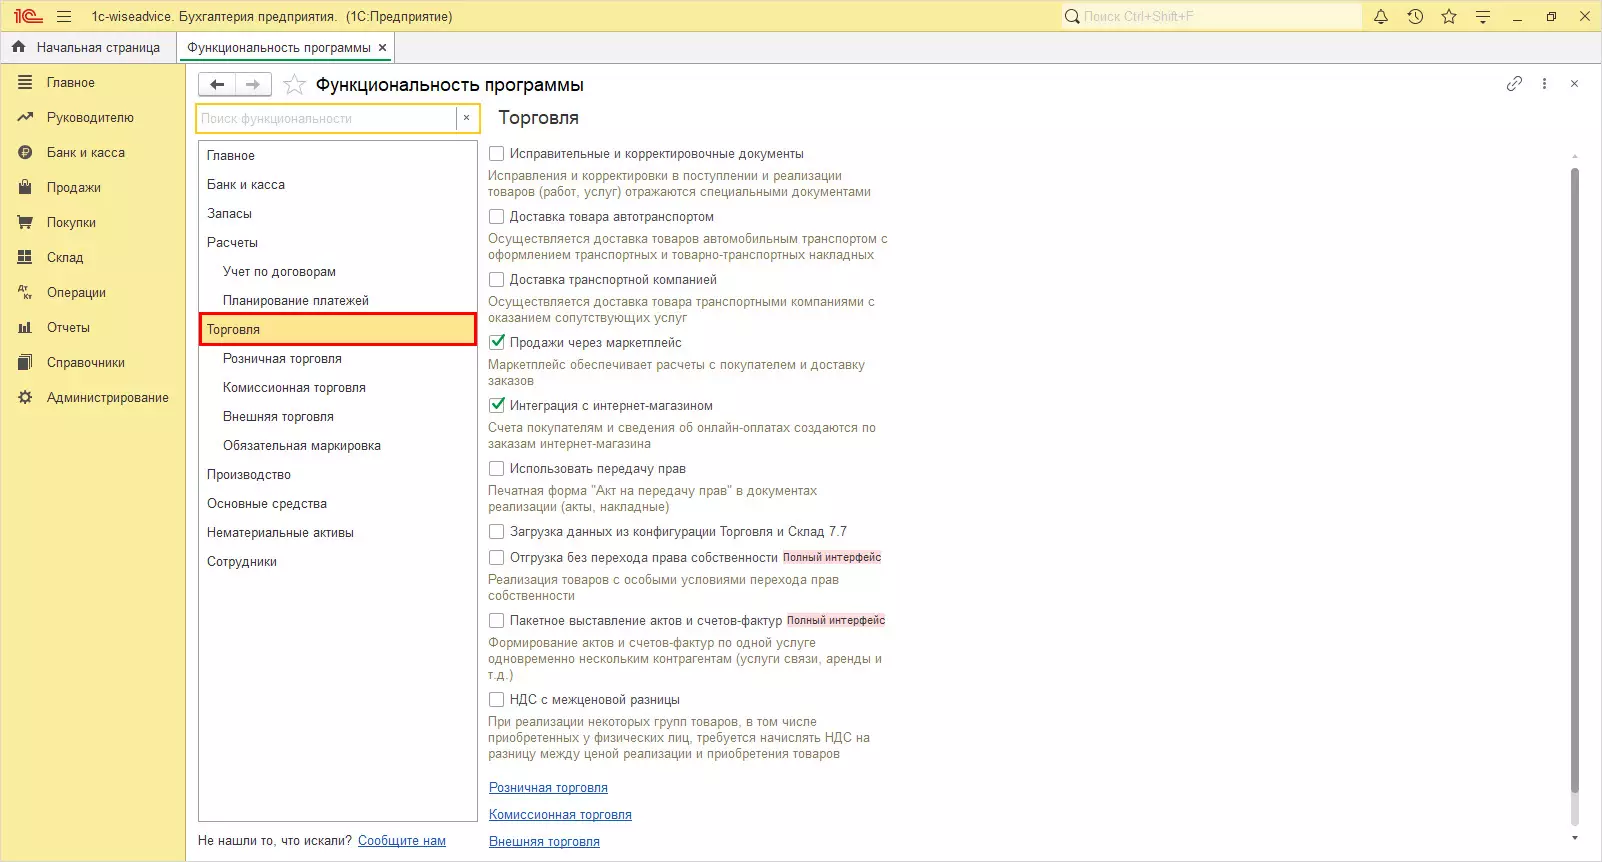
Task: Click the notifications bell icon
Action: (1381, 16)
